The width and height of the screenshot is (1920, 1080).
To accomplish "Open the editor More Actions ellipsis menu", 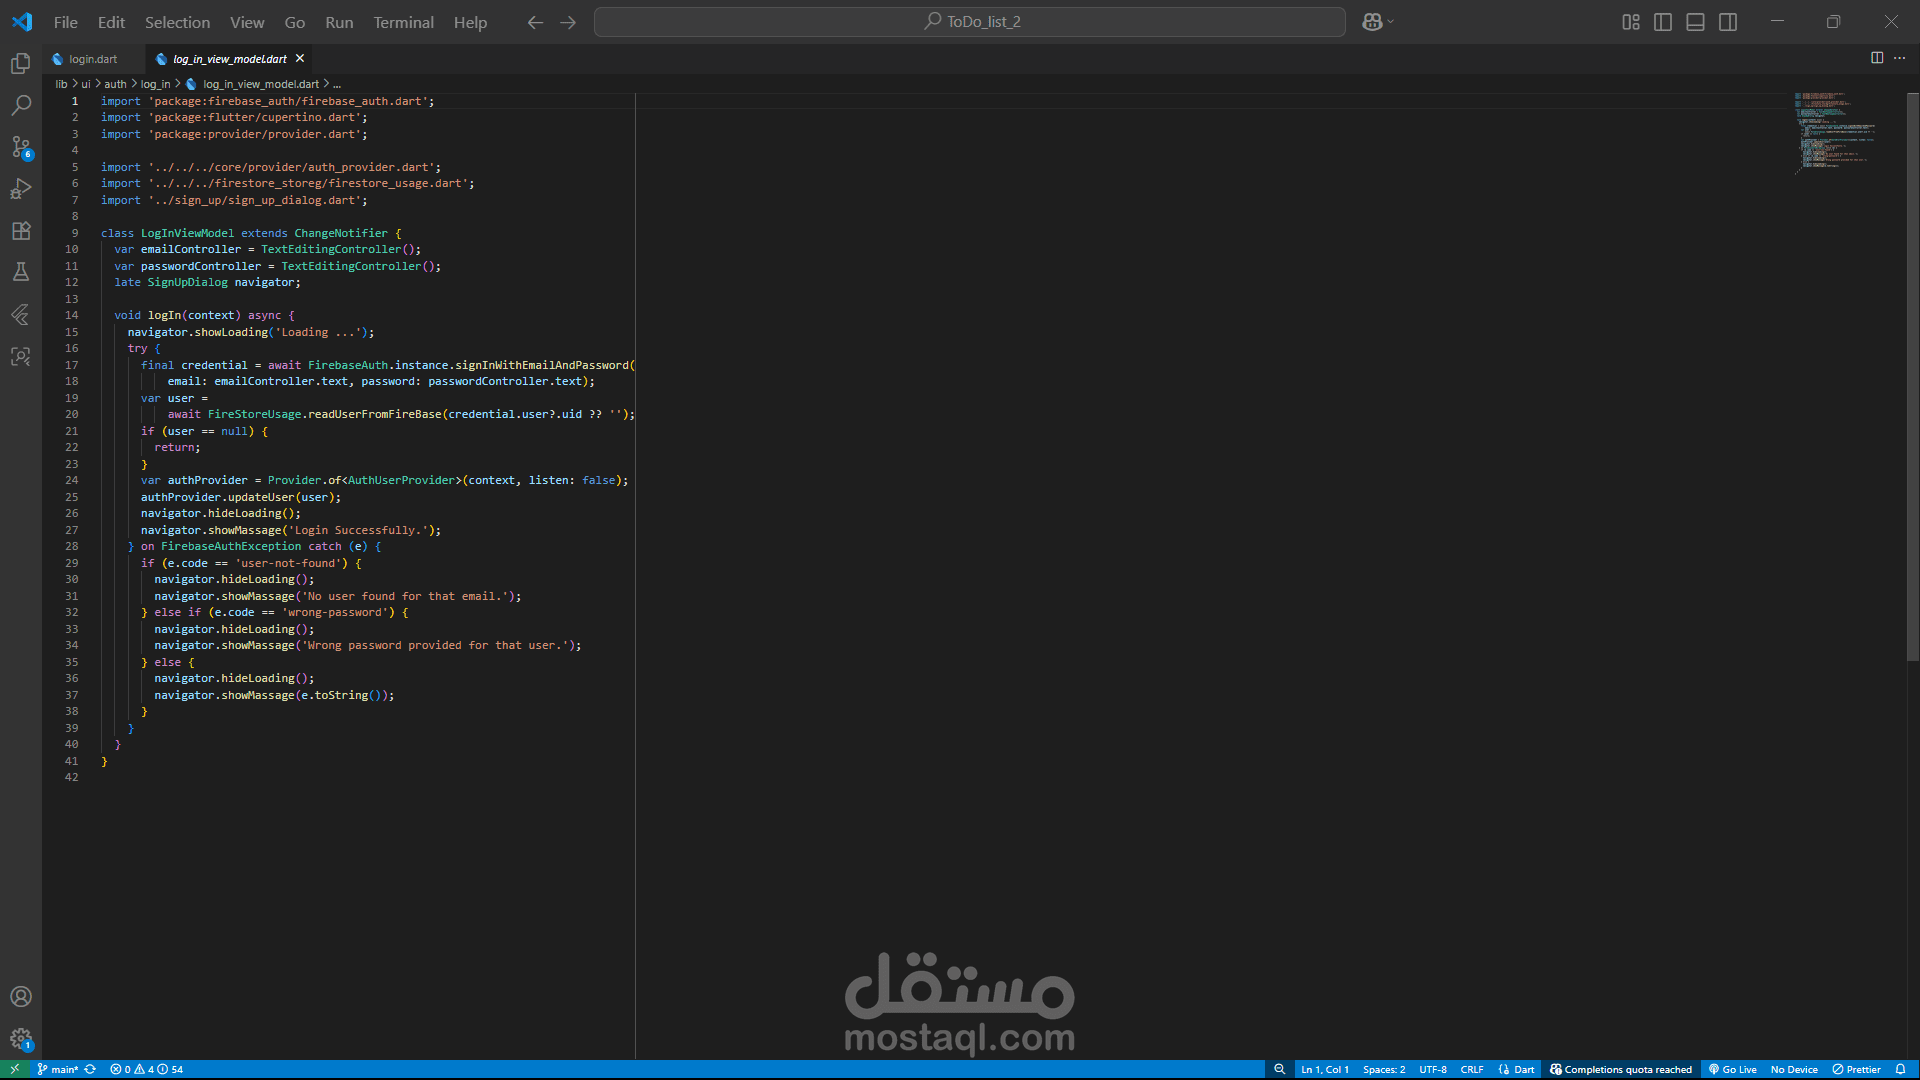I will (1899, 58).
